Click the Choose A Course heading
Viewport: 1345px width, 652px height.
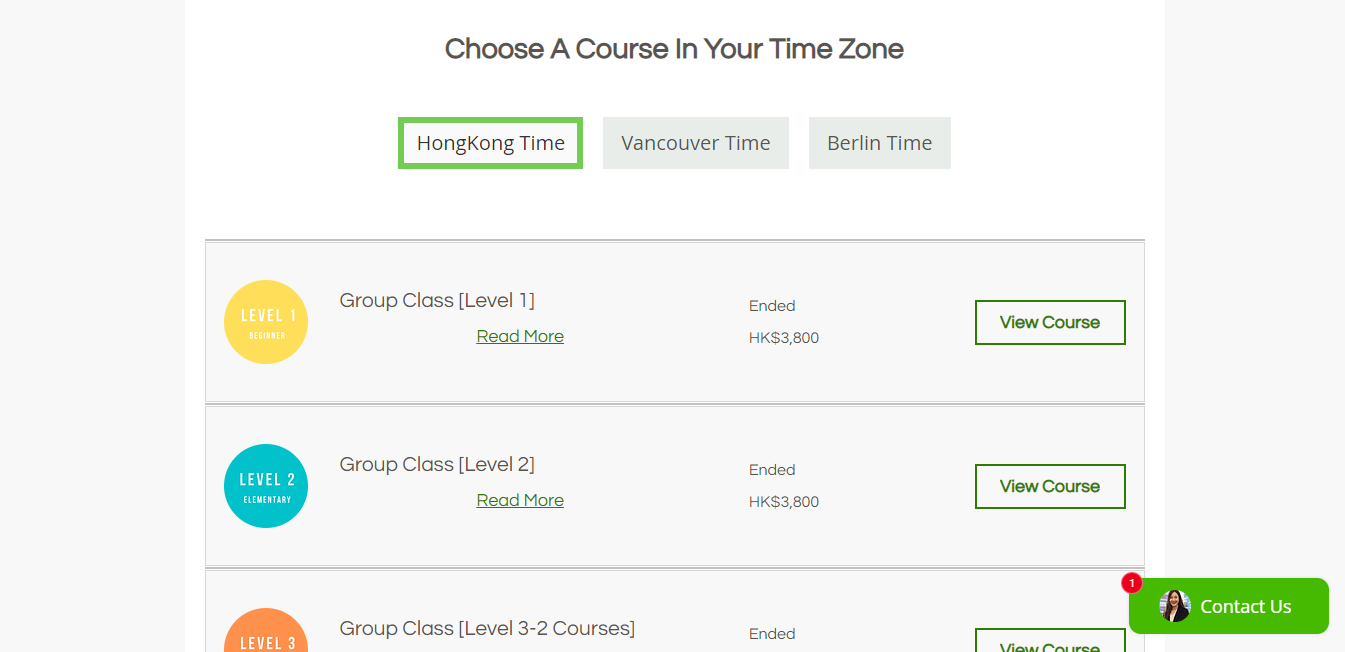click(x=674, y=49)
